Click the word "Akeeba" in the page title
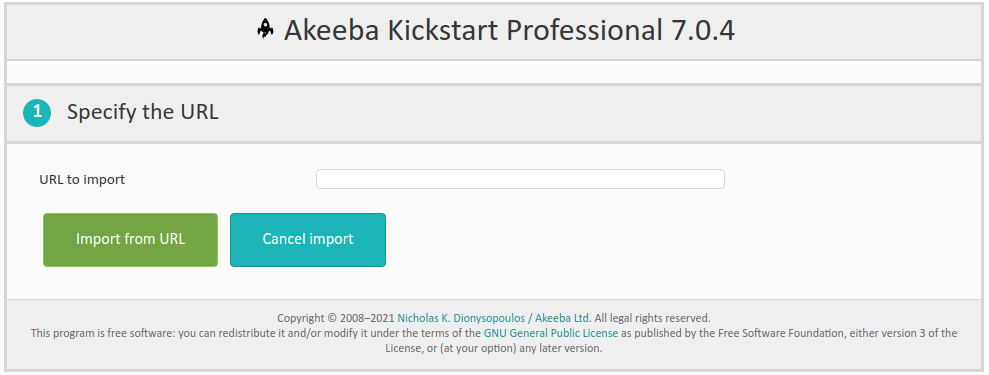The image size is (989, 375). point(332,30)
